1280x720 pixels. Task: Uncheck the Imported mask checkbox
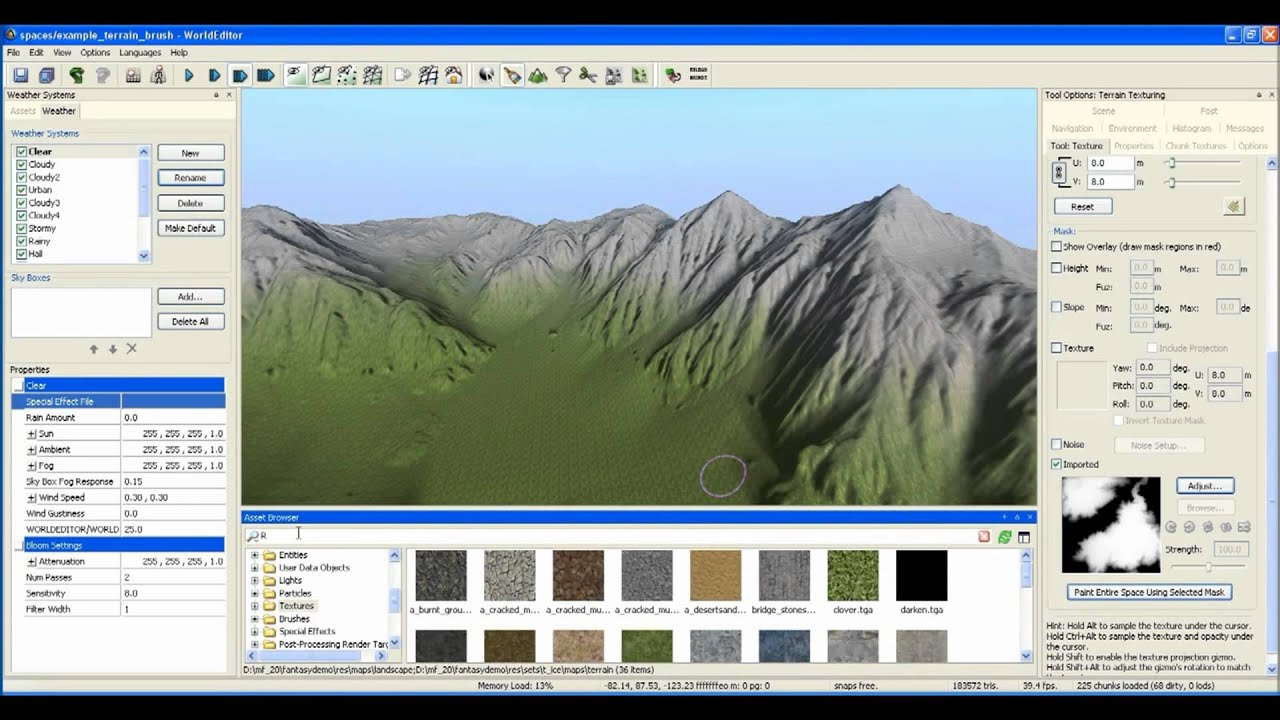1056,464
